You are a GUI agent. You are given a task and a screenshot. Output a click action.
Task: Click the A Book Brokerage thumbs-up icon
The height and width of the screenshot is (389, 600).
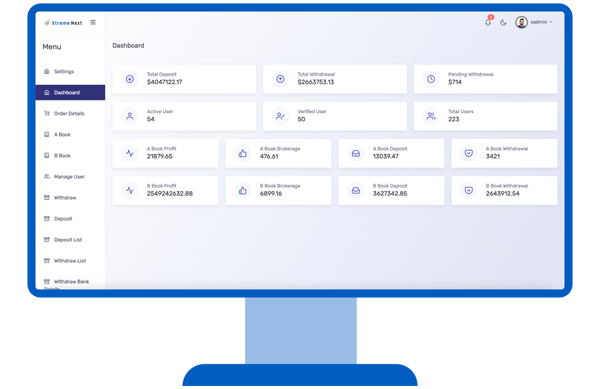[243, 153]
